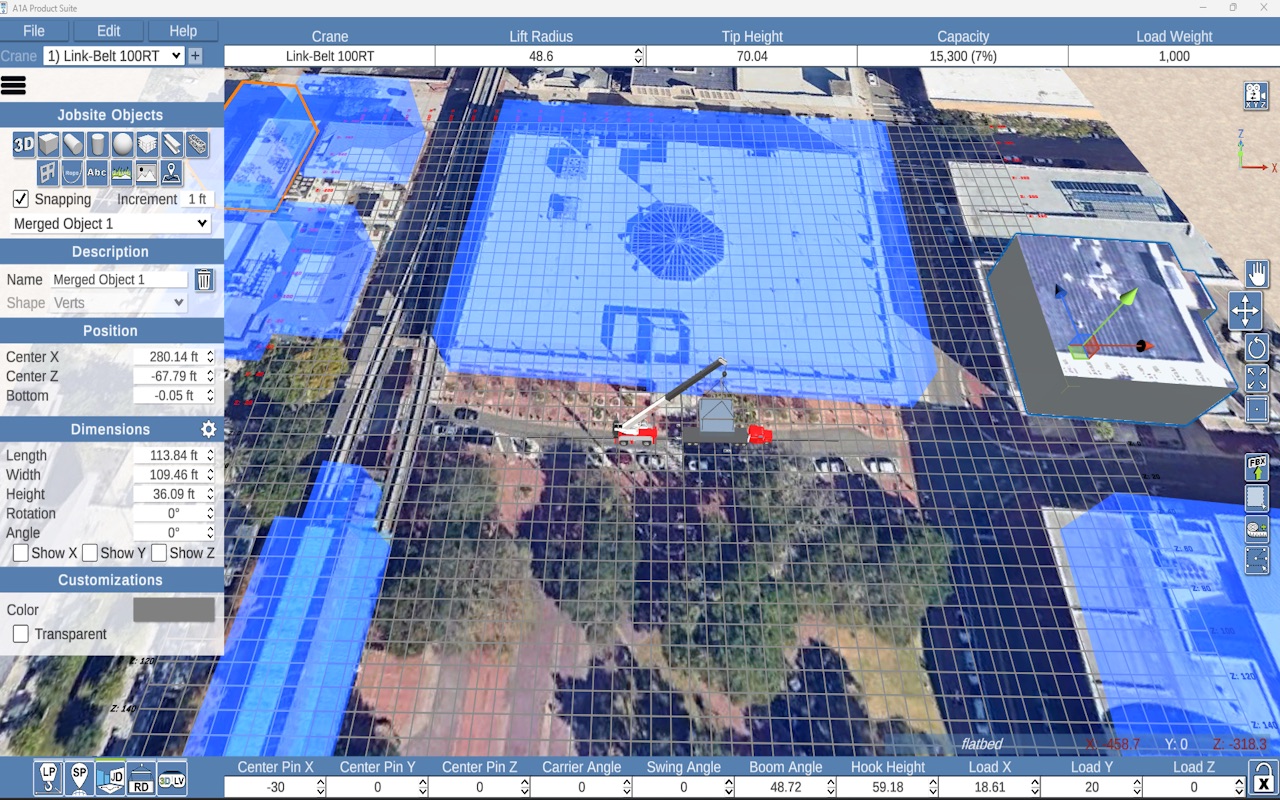Open the SP site plan view
1280x800 pixels.
coord(79,777)
